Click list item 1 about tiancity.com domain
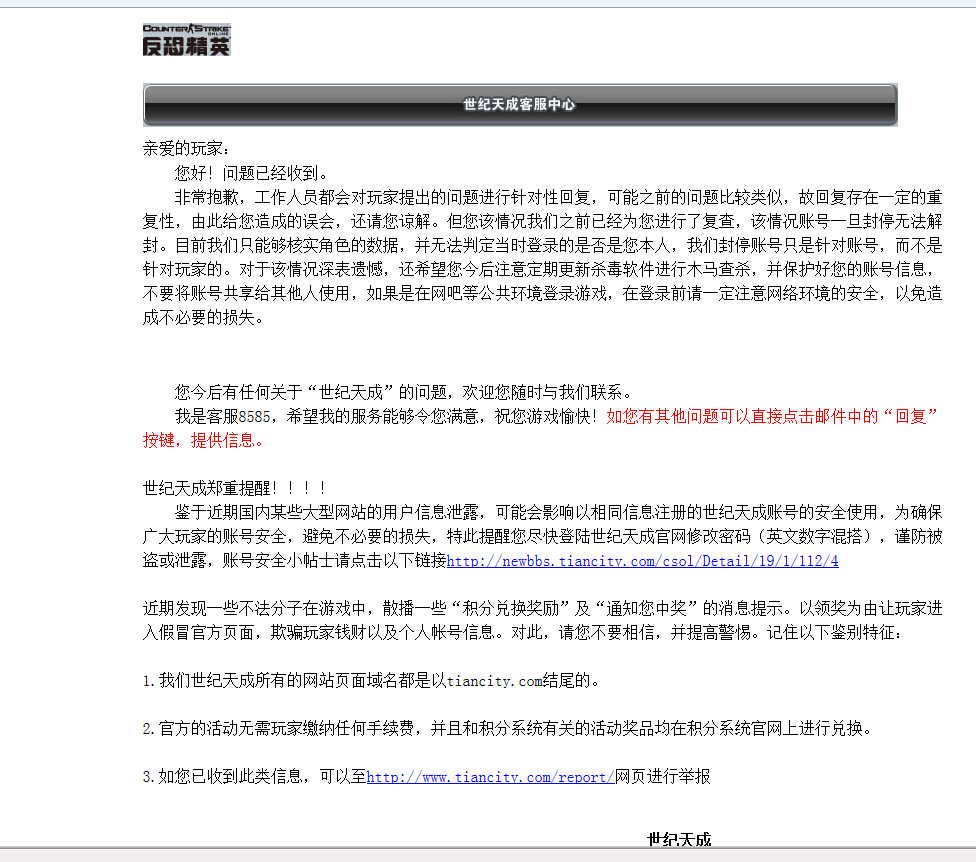Image resolution: width=976 pixels, height=862 pixels. click(372, 680)
